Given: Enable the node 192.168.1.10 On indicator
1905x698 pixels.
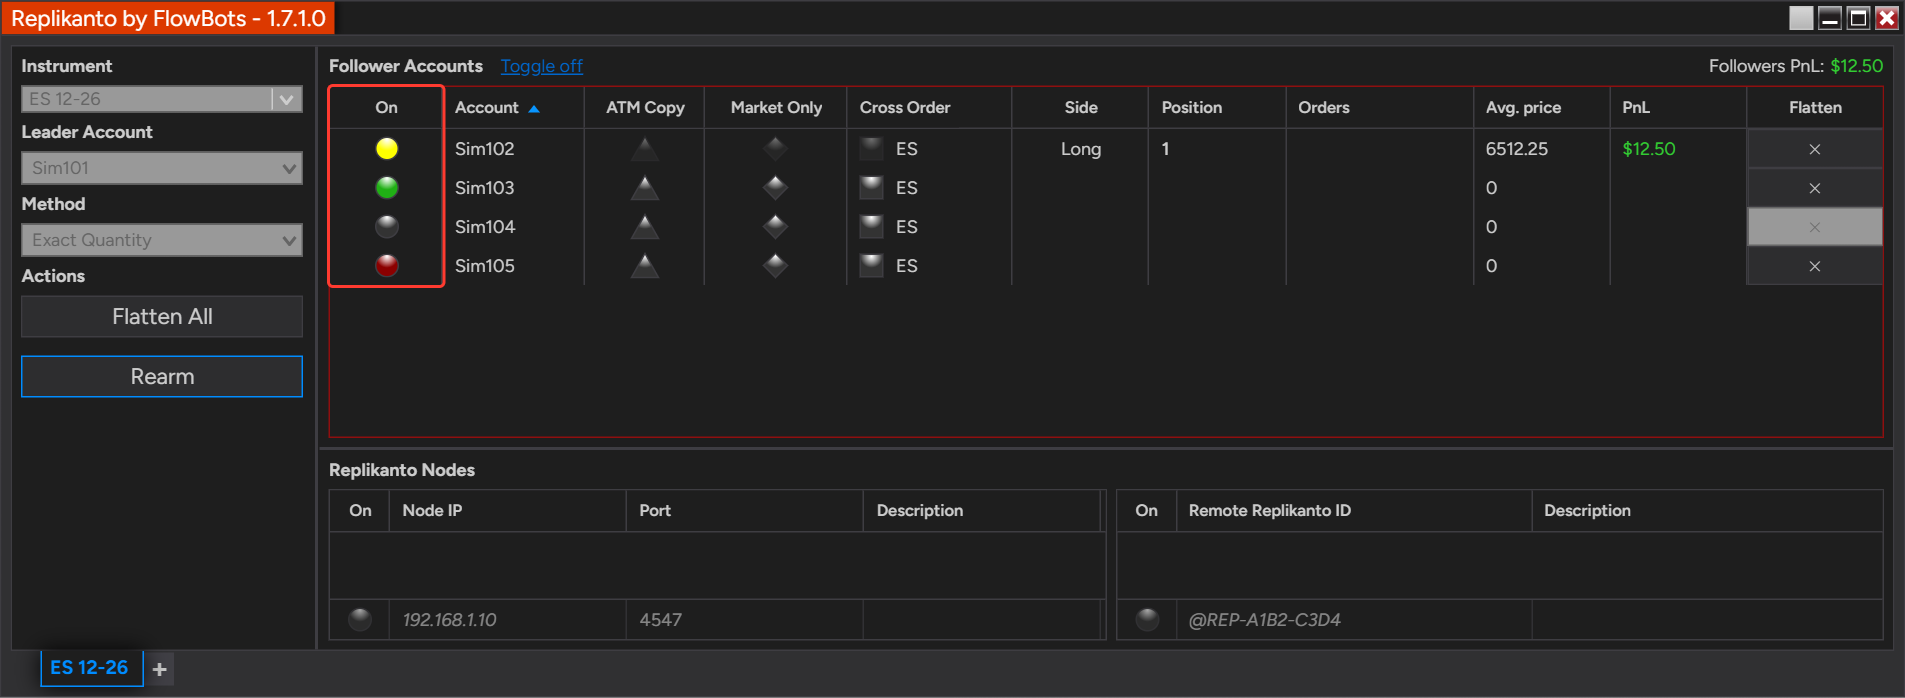Looking at the screenshot, I should click(x=360, y=620).
